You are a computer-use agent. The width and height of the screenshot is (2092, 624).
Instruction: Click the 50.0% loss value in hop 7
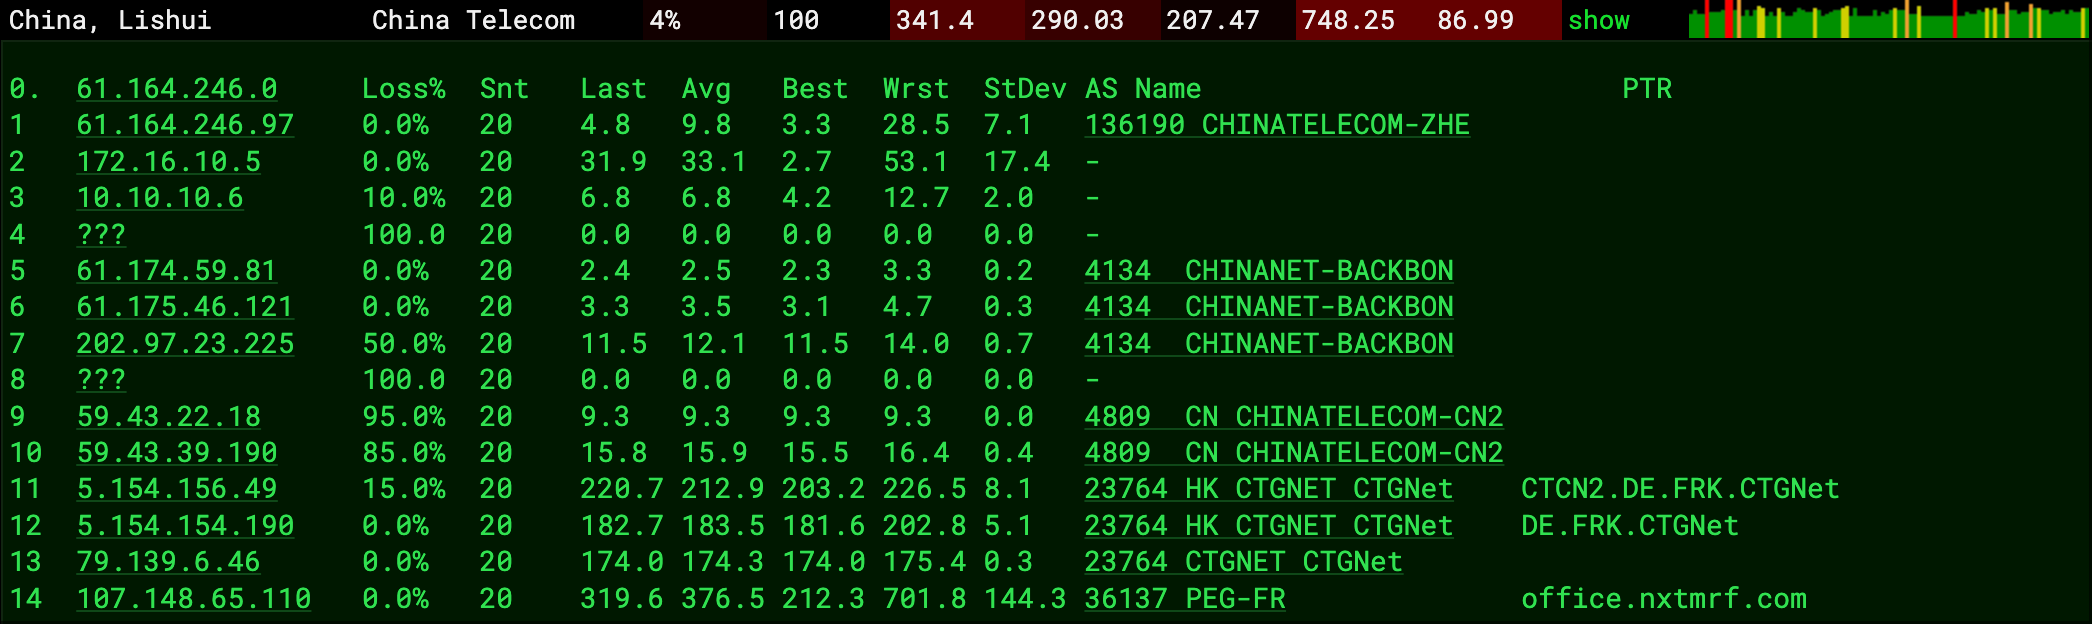(x=404, y=344)
